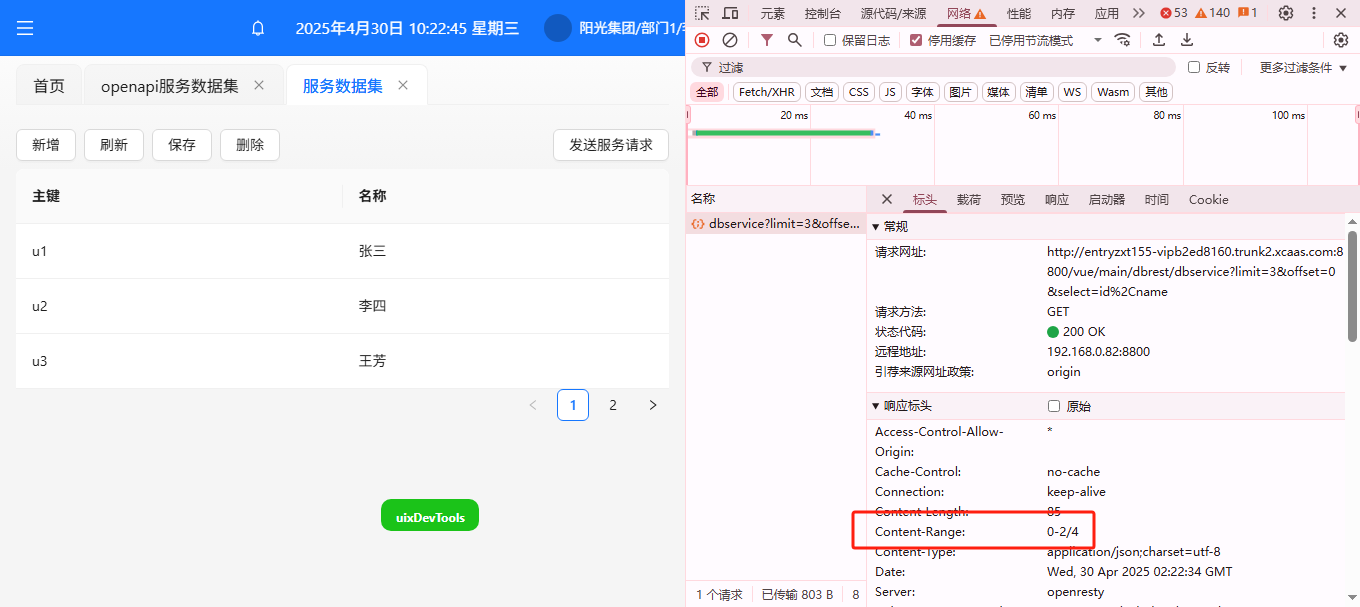This screenshot has width=1360, height=607.
Task: Close the 服务数据集 tab
Action: (403, 85)
